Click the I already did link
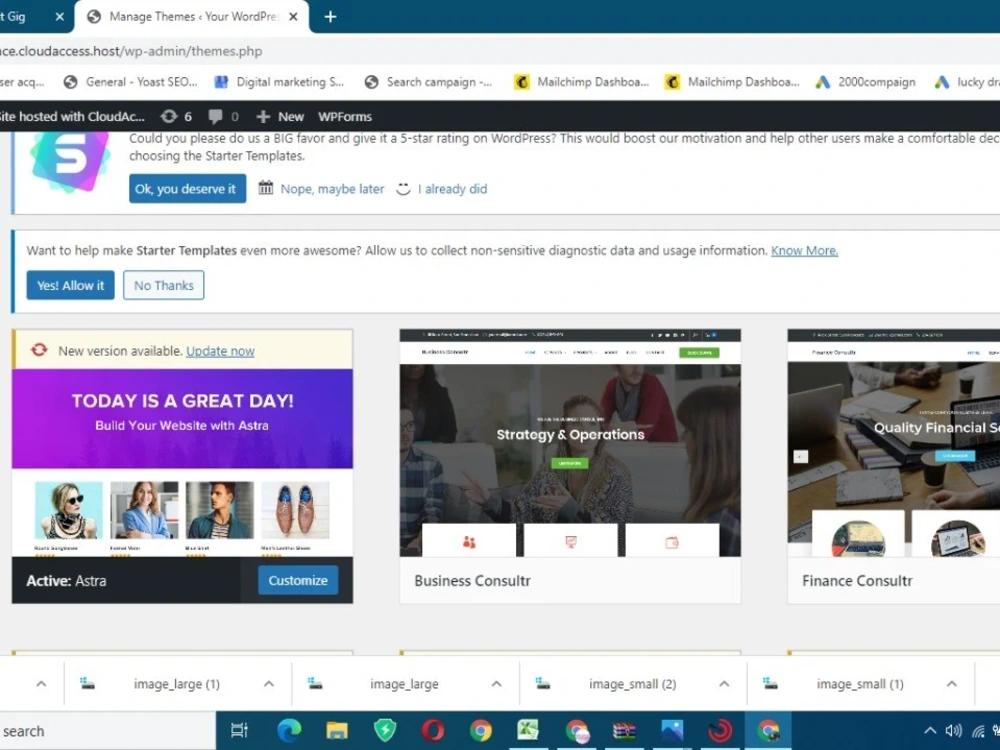This screenshot has width=1000, height=750. click(x=452, y=189)
